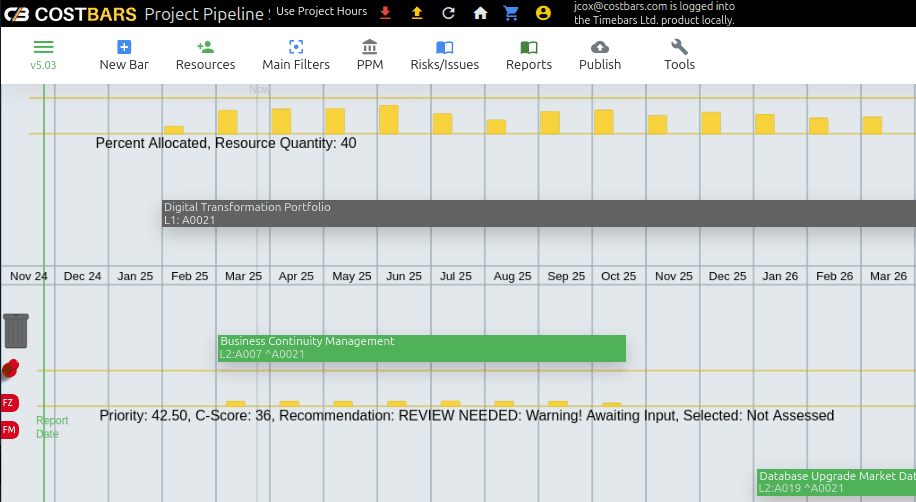Click the Mar 25 month header
Image resolution: width=916 pixels, height=502 pixels.
click(x=243, y=276)
